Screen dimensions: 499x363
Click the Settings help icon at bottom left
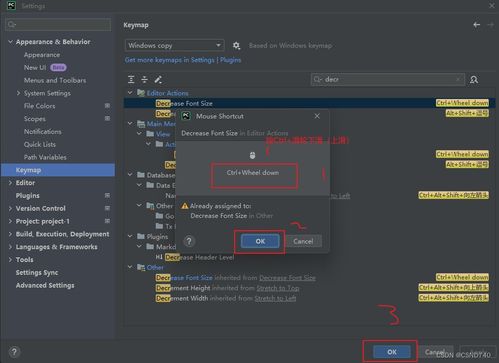pyautogui.click(x=14, y=352)
